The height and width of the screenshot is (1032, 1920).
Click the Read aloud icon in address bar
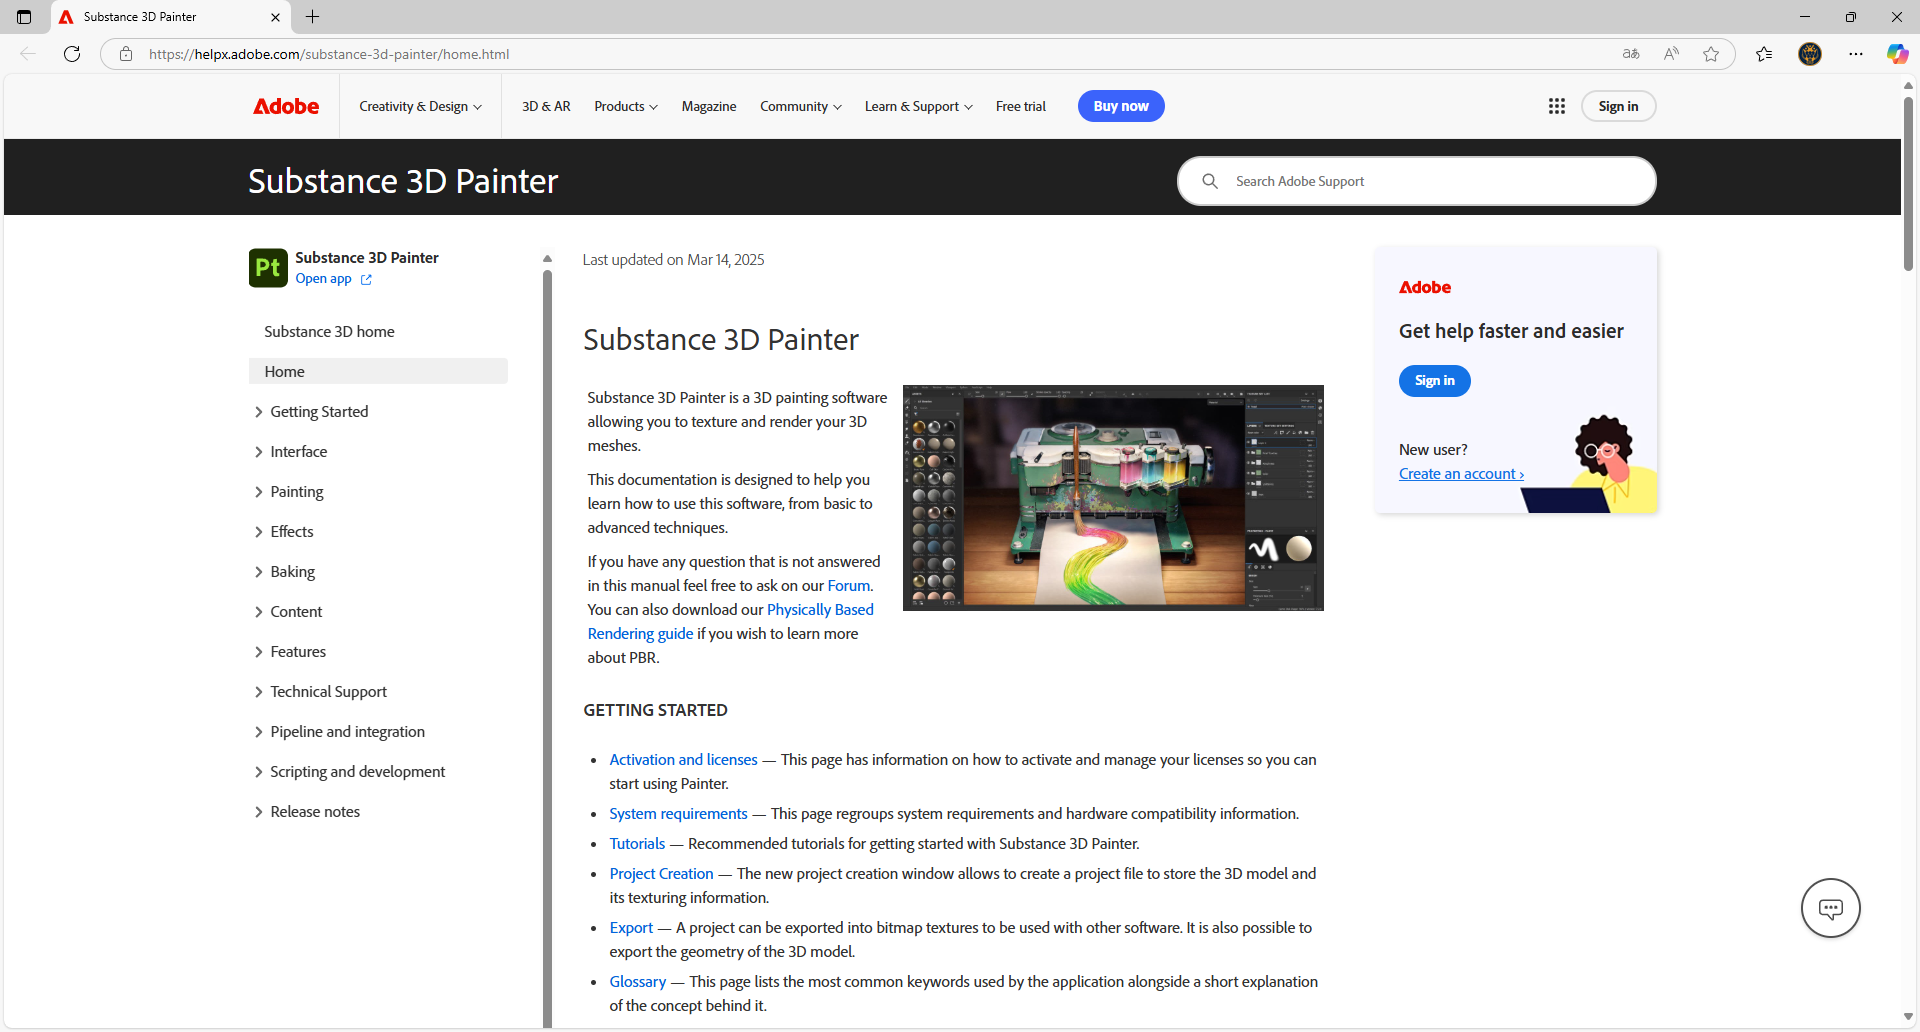point(1671,54)
